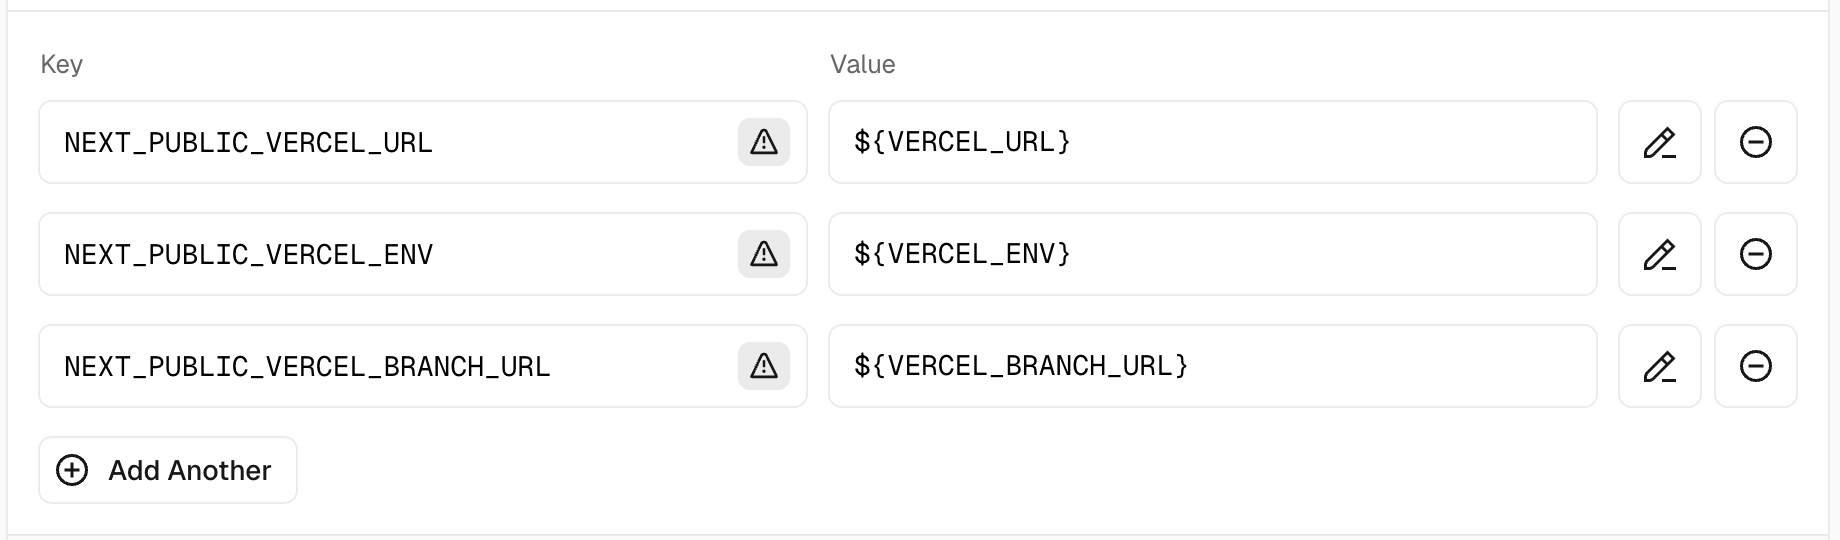Edit the ${VERCEL_ENV} variable row

click(x=1659, y=254)
